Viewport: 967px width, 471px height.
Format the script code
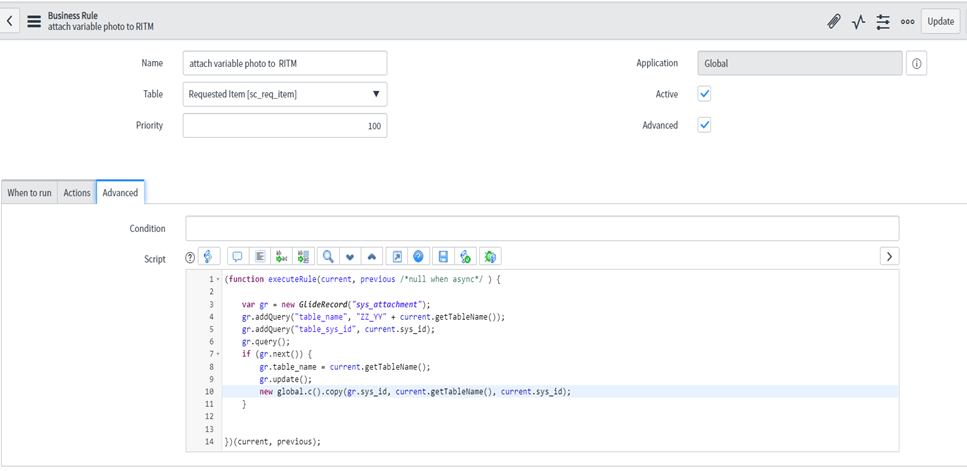point(260,256)
